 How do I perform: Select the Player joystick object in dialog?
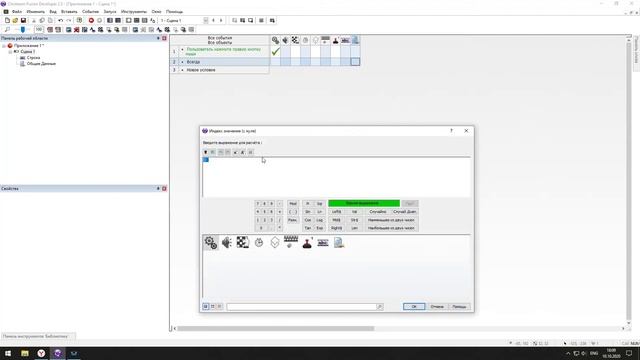(x=307, y=243)
